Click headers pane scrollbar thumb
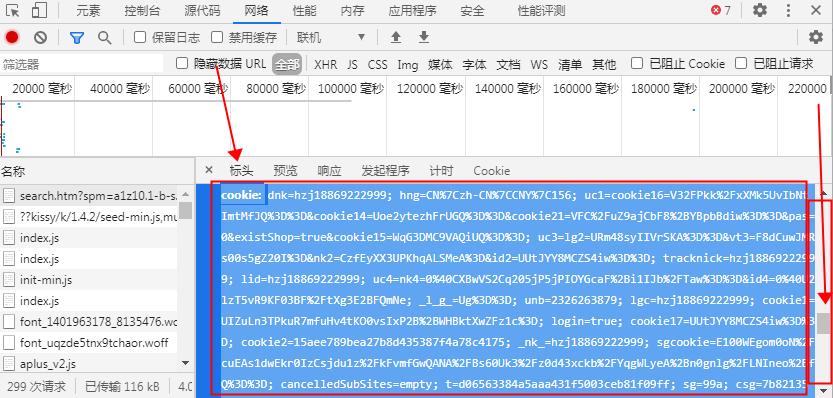Image resolution: width=833 pixels, height=398 pixels. coord(823,323)
